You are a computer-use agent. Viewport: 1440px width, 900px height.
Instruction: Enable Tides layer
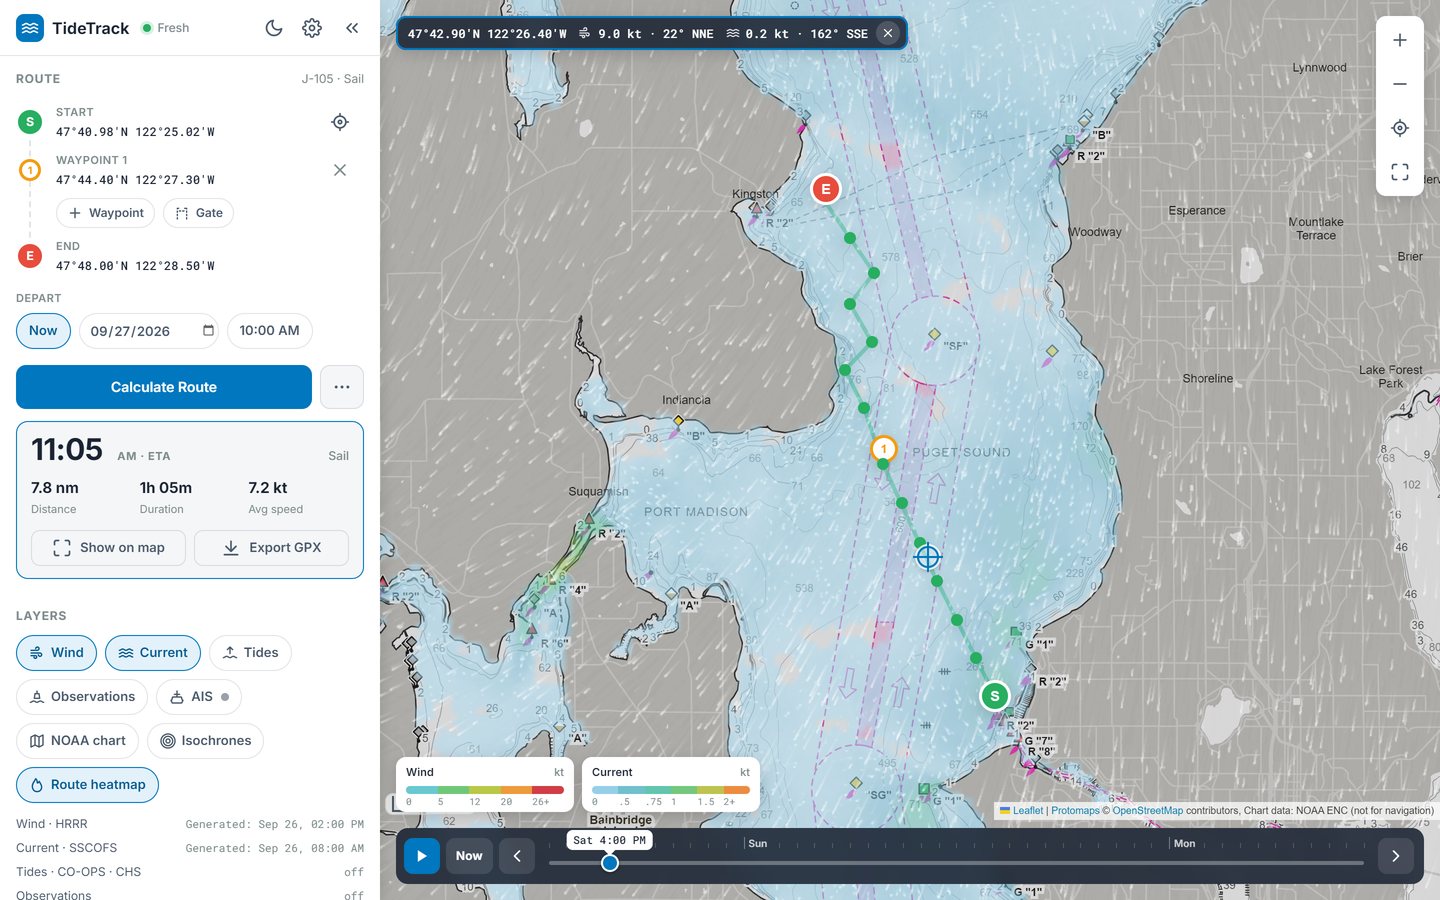tap(250, 653)
